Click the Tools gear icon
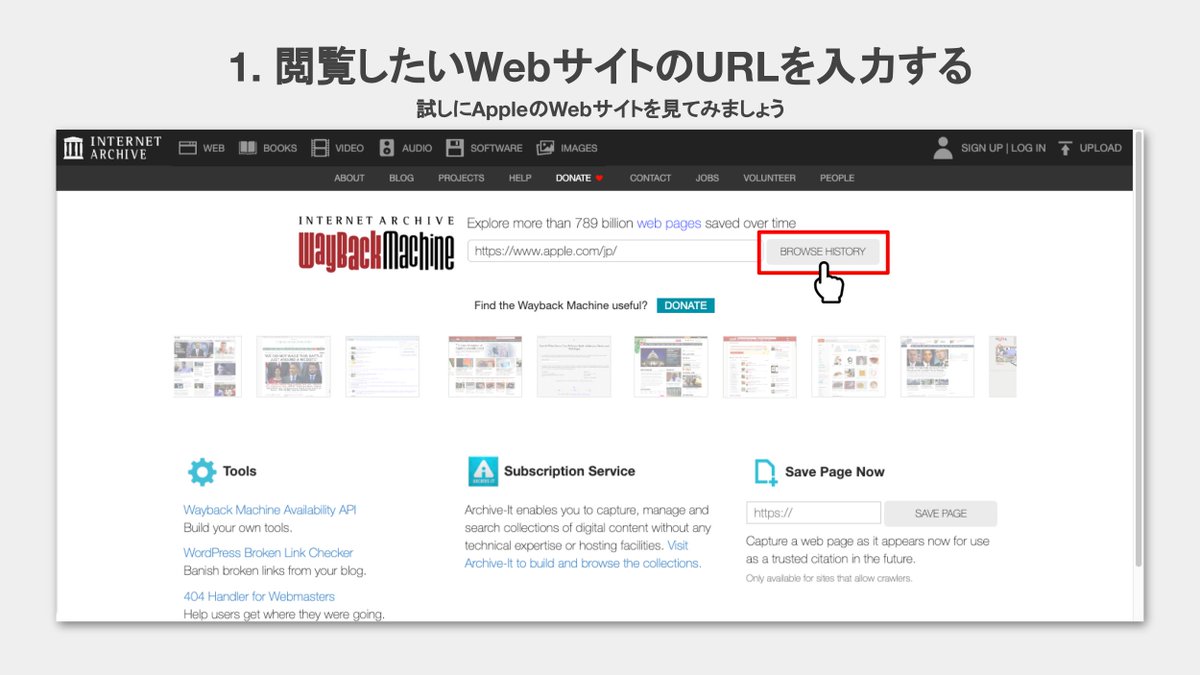 click(x=202, y=471)
